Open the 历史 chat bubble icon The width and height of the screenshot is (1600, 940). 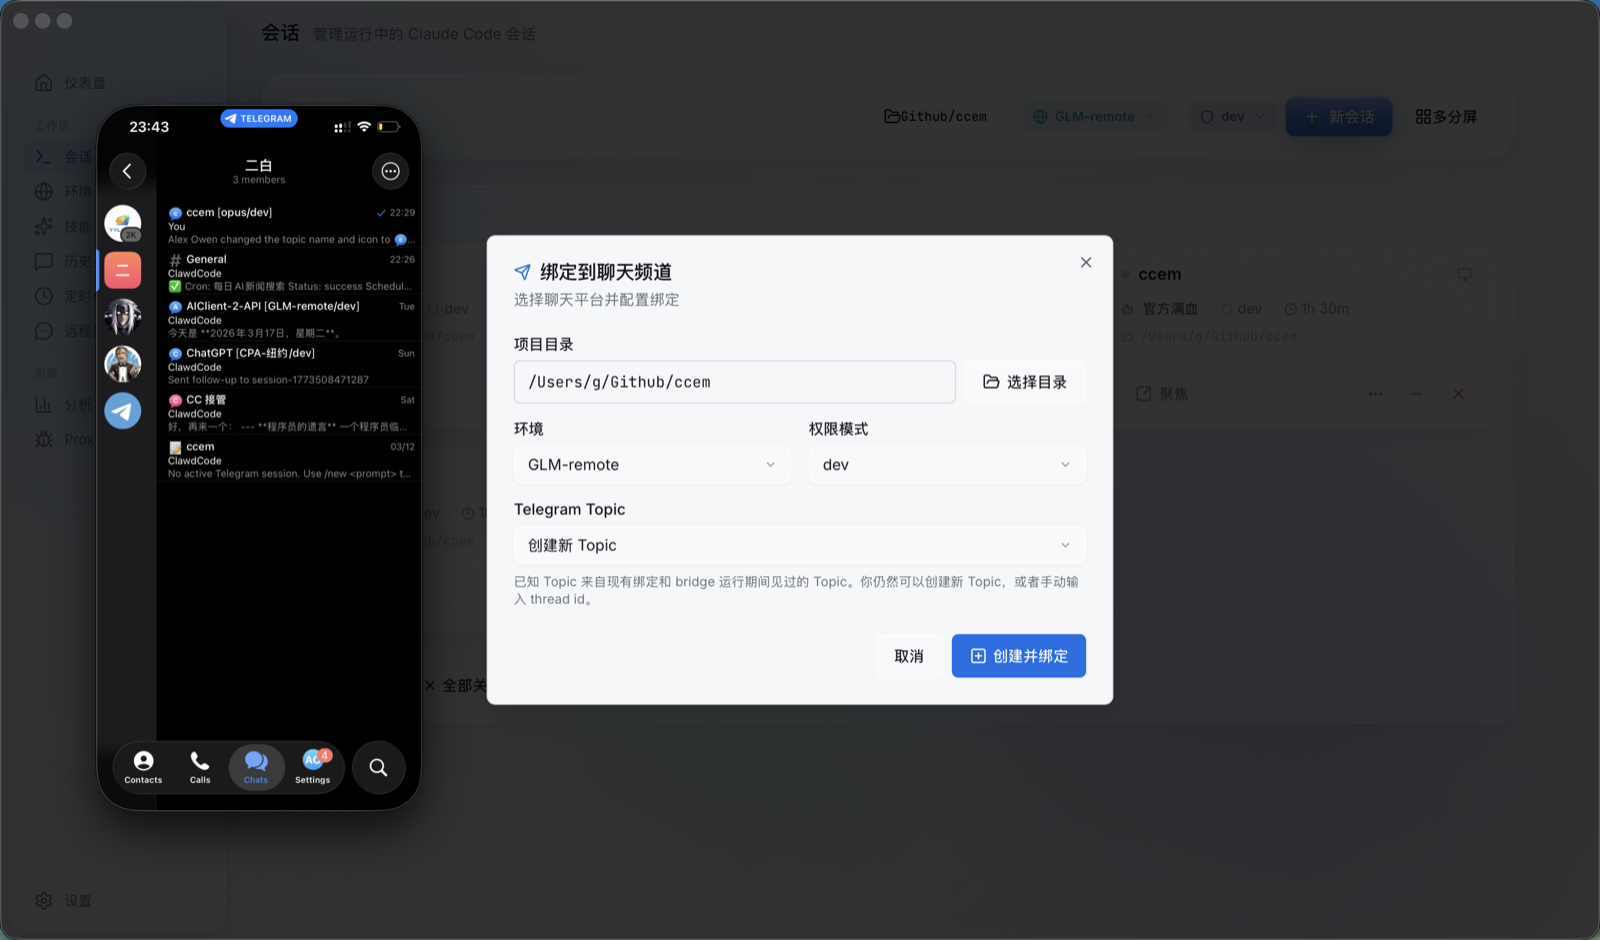tap(44, 261)
